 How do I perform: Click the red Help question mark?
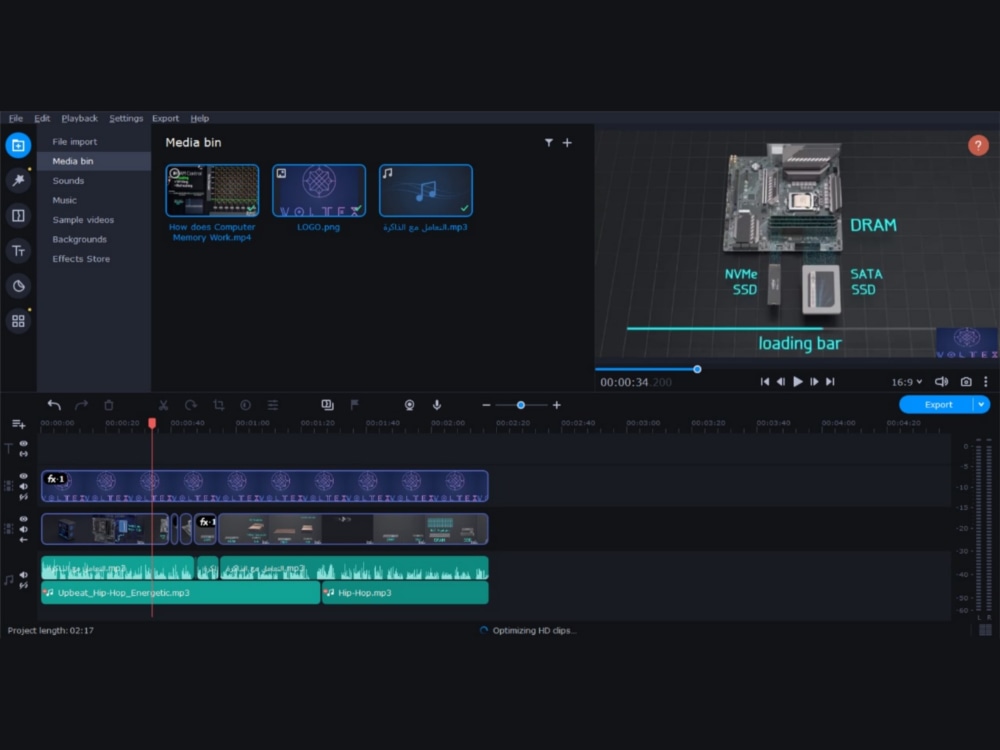[978, 145]
